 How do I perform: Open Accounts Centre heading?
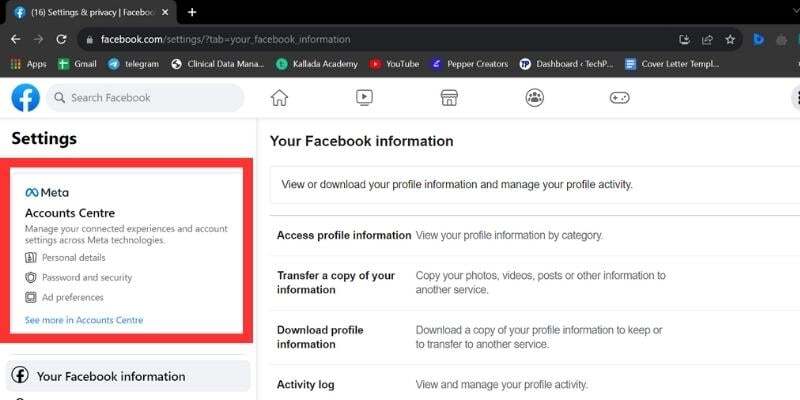click(70, 213)
